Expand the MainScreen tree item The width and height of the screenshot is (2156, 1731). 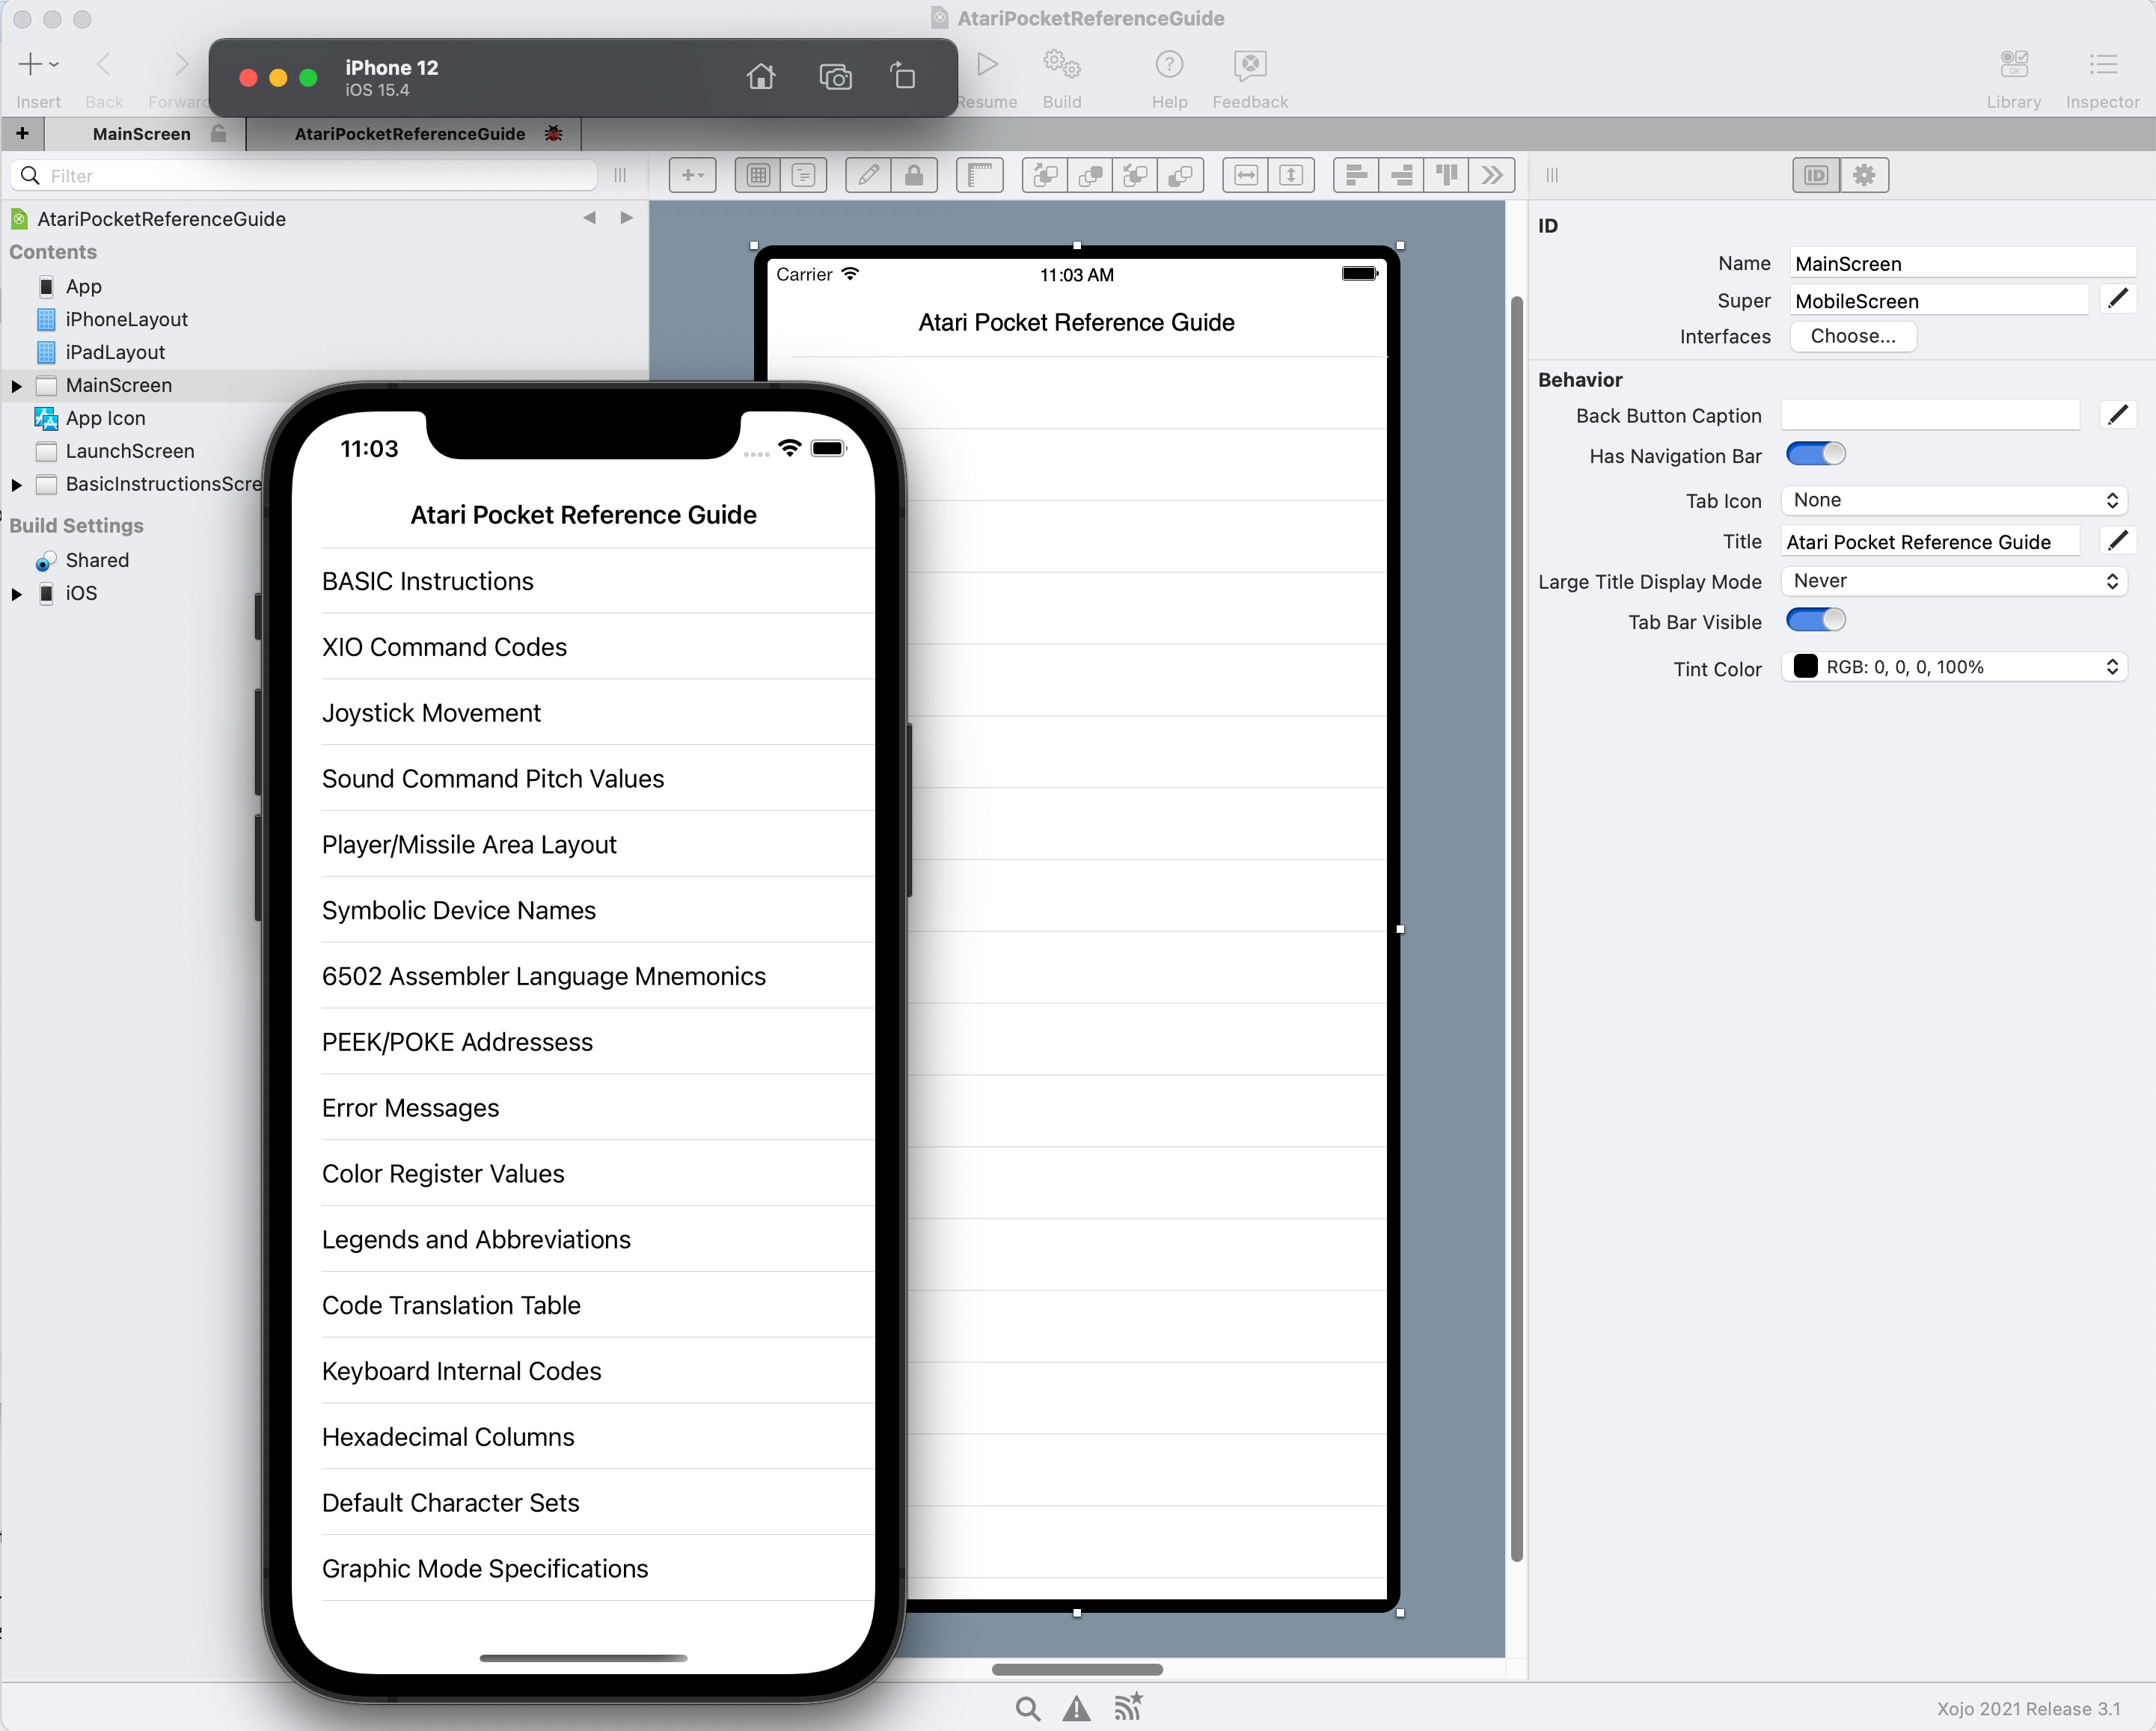point(17,386)
